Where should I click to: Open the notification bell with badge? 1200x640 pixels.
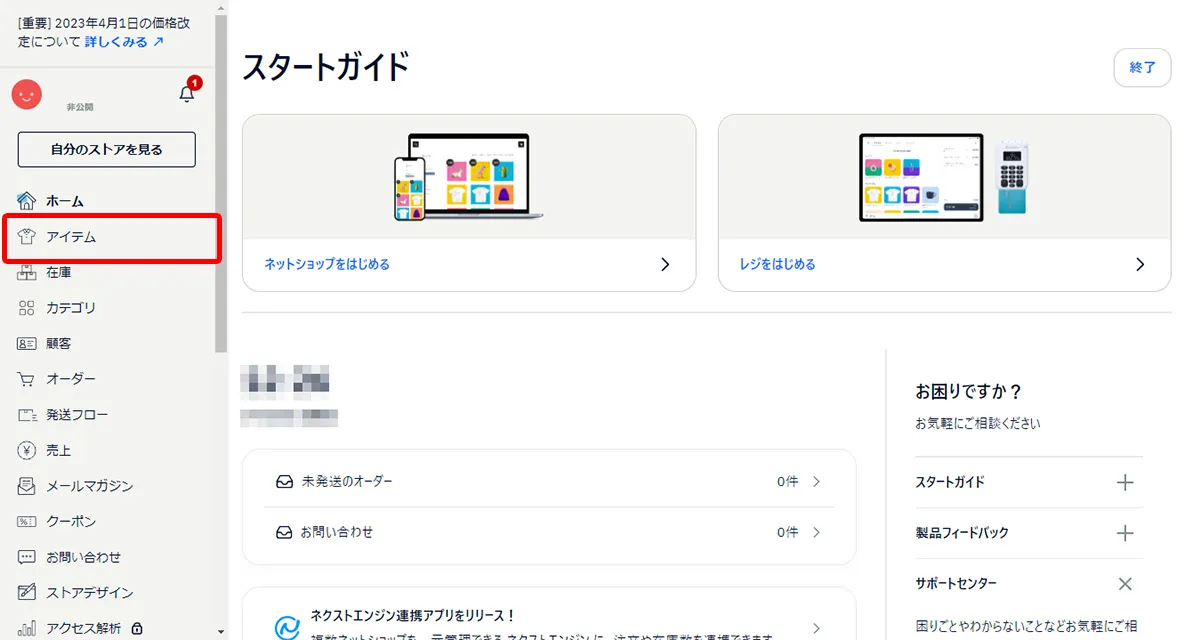(x=186, y=95)
